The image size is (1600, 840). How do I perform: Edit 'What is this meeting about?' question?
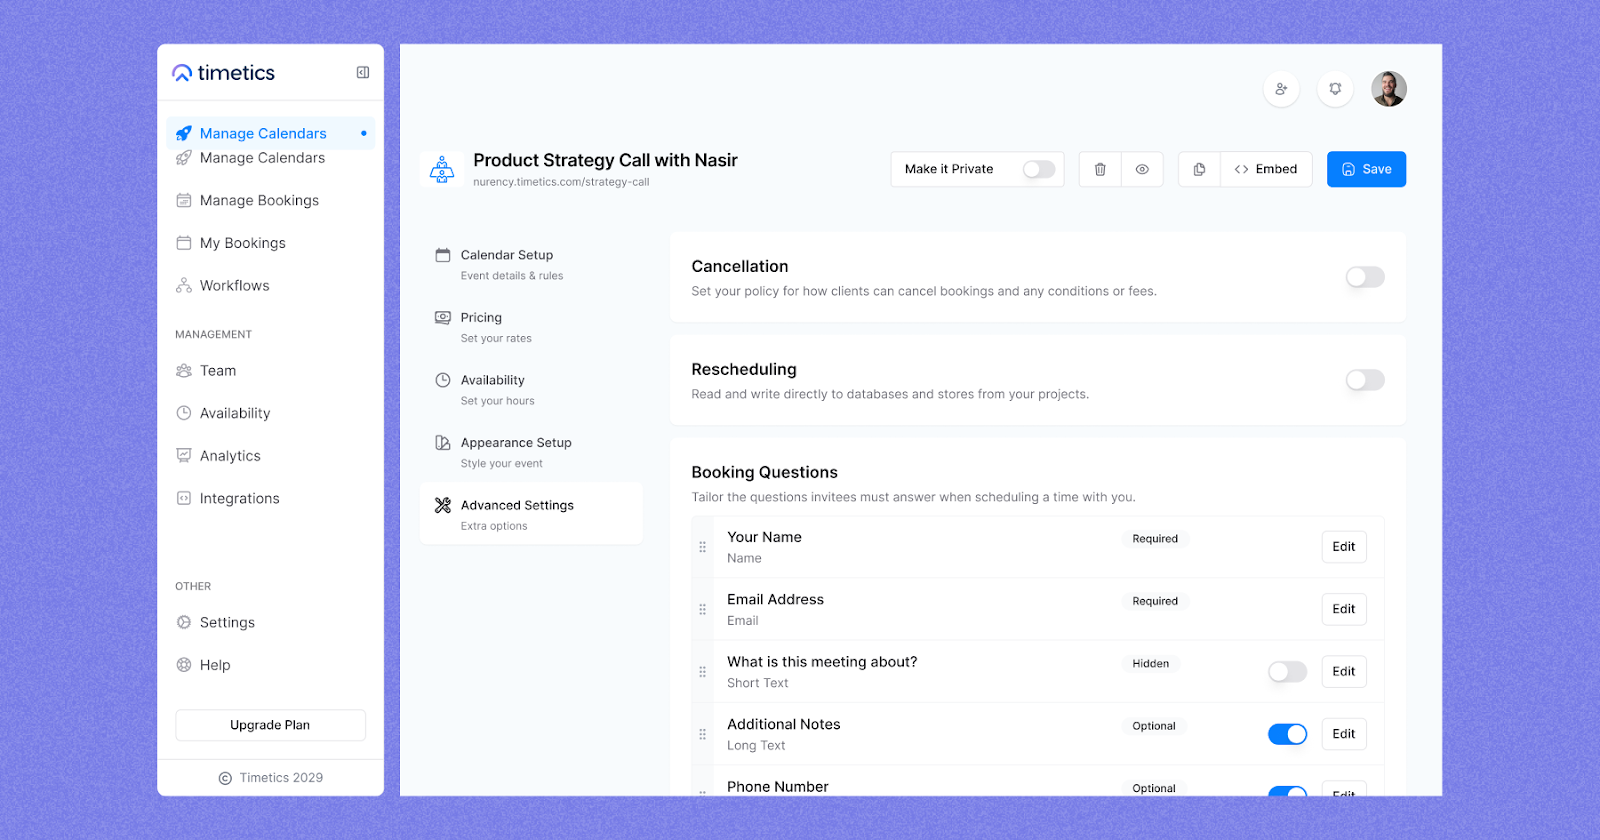(1343, 672)
